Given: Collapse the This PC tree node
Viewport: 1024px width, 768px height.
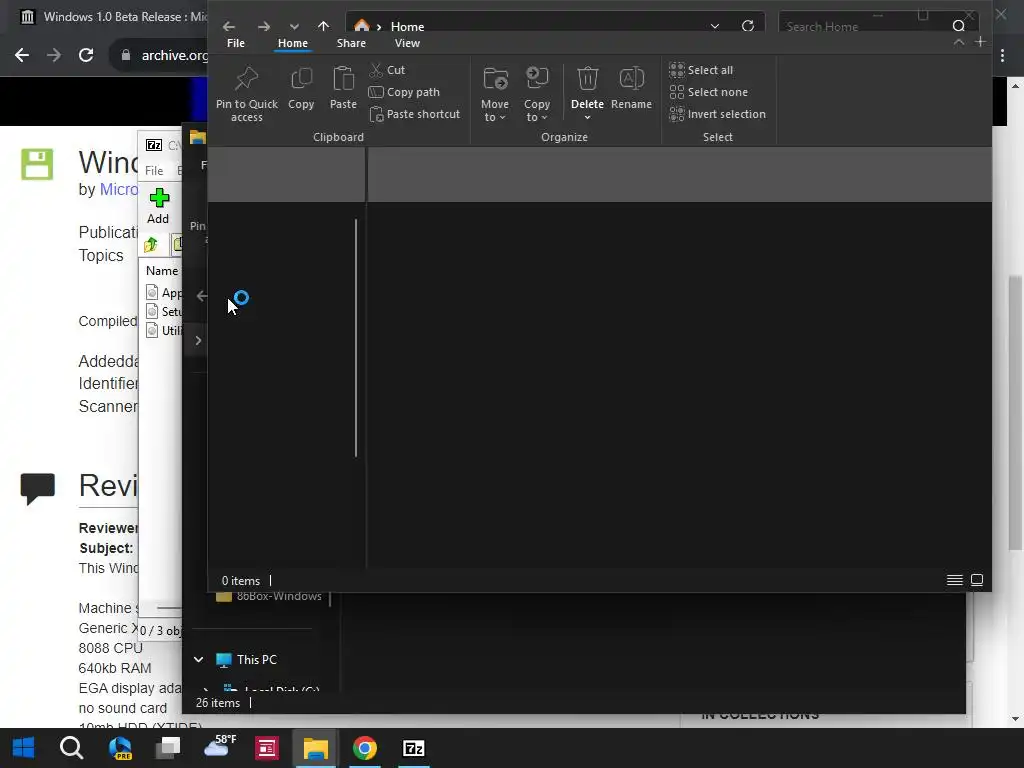Looking at the screenshot, I should pos(199,660).
